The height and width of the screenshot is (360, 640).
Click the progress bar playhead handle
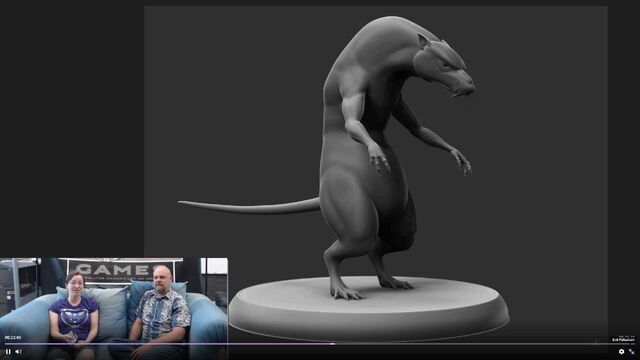coord(333,344)
